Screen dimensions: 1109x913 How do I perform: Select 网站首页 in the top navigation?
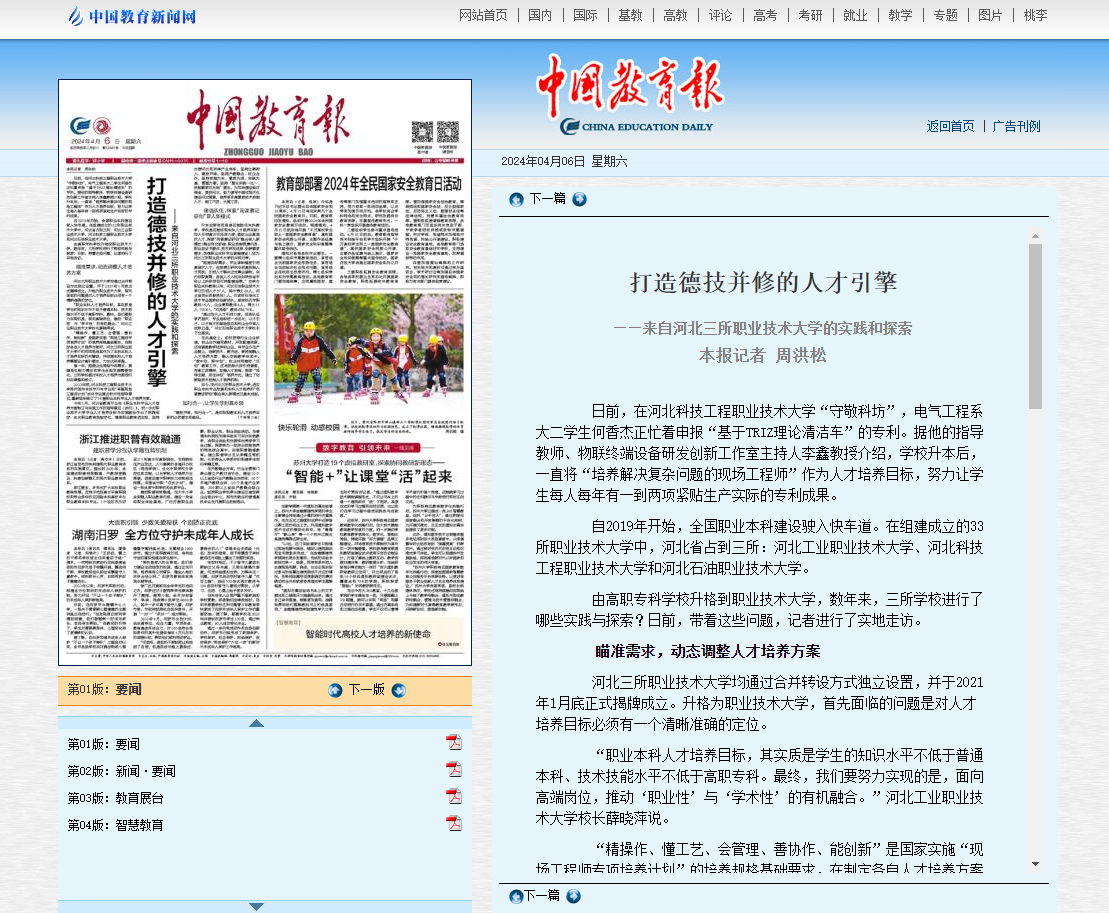tap(483, 15)
